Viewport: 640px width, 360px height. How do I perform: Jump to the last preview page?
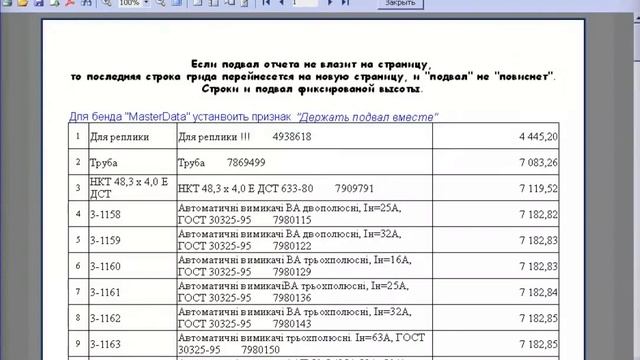(x=345, y=3)
